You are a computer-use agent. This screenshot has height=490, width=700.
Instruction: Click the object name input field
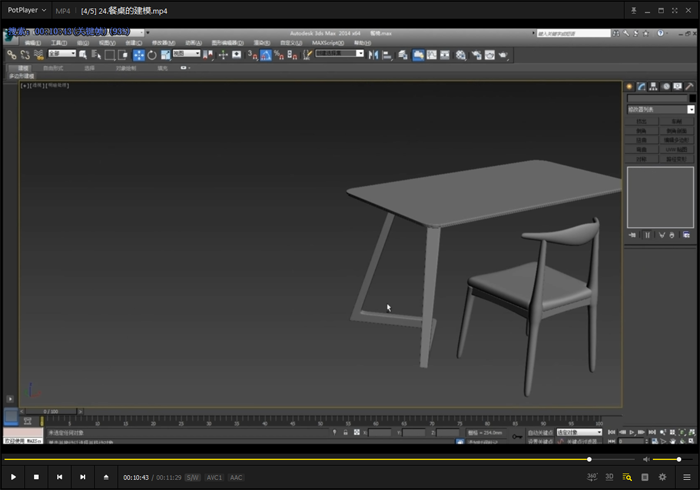pyautogui.click(x=656, y=98)
